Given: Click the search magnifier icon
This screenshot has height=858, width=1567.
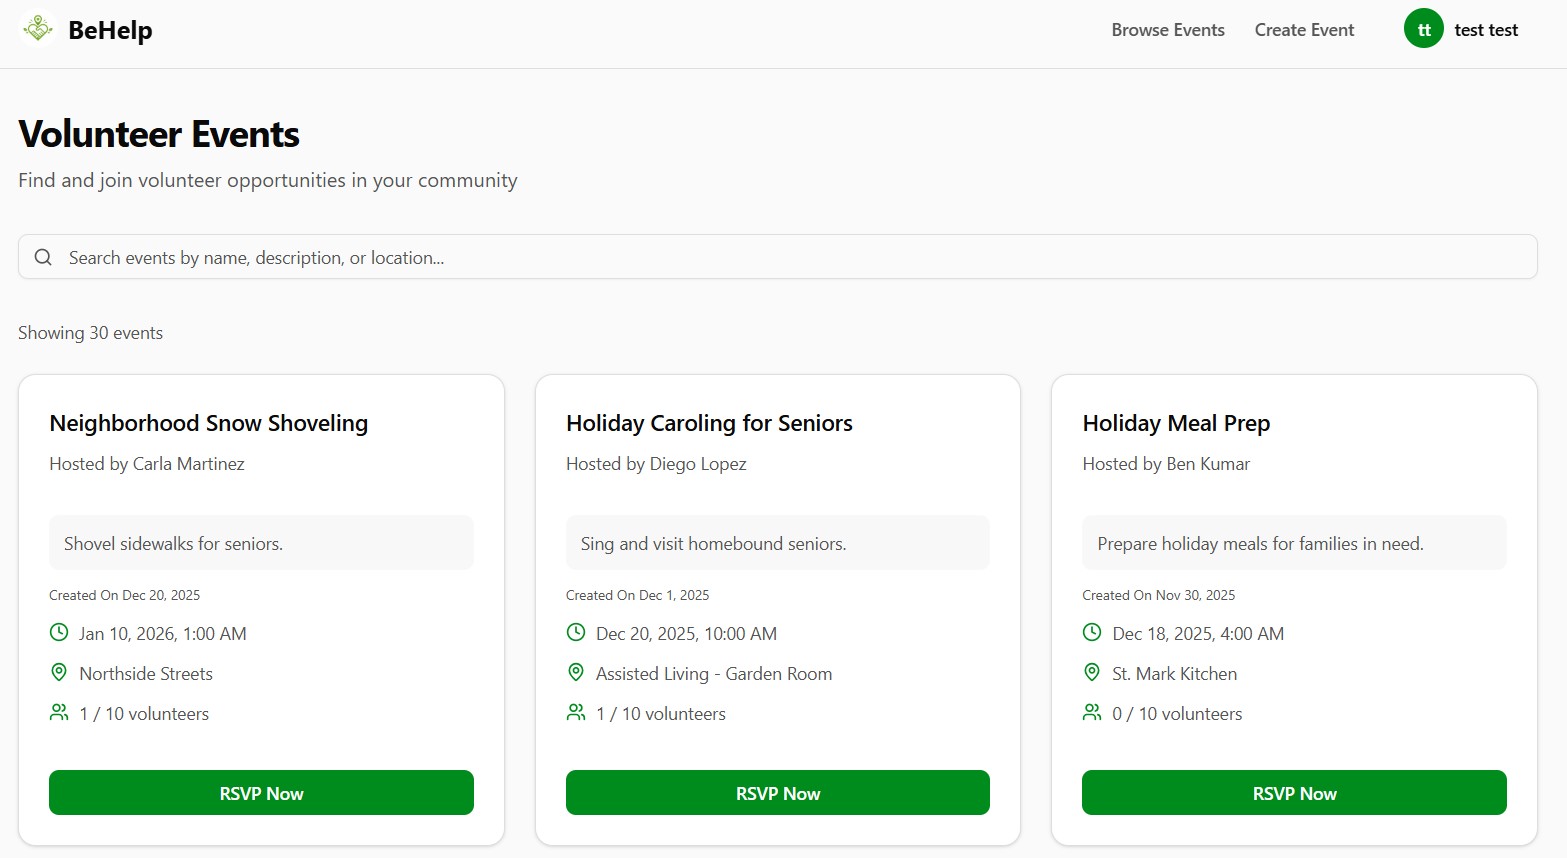Looking at the screenshot, I should point(43,257).
